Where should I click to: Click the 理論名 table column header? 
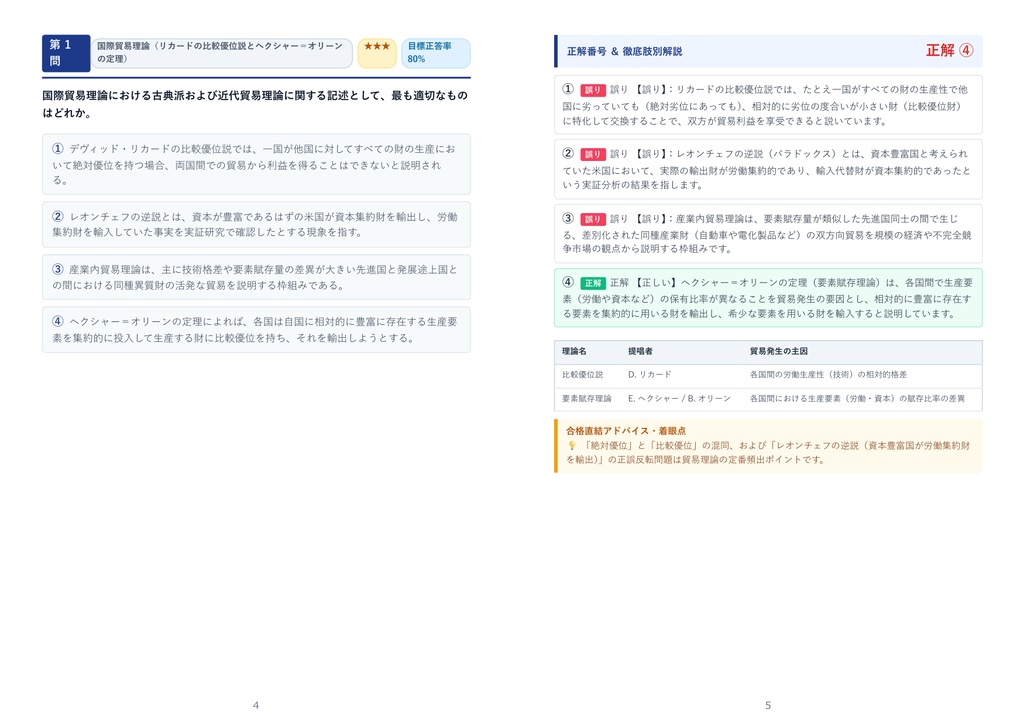[575, 351]
